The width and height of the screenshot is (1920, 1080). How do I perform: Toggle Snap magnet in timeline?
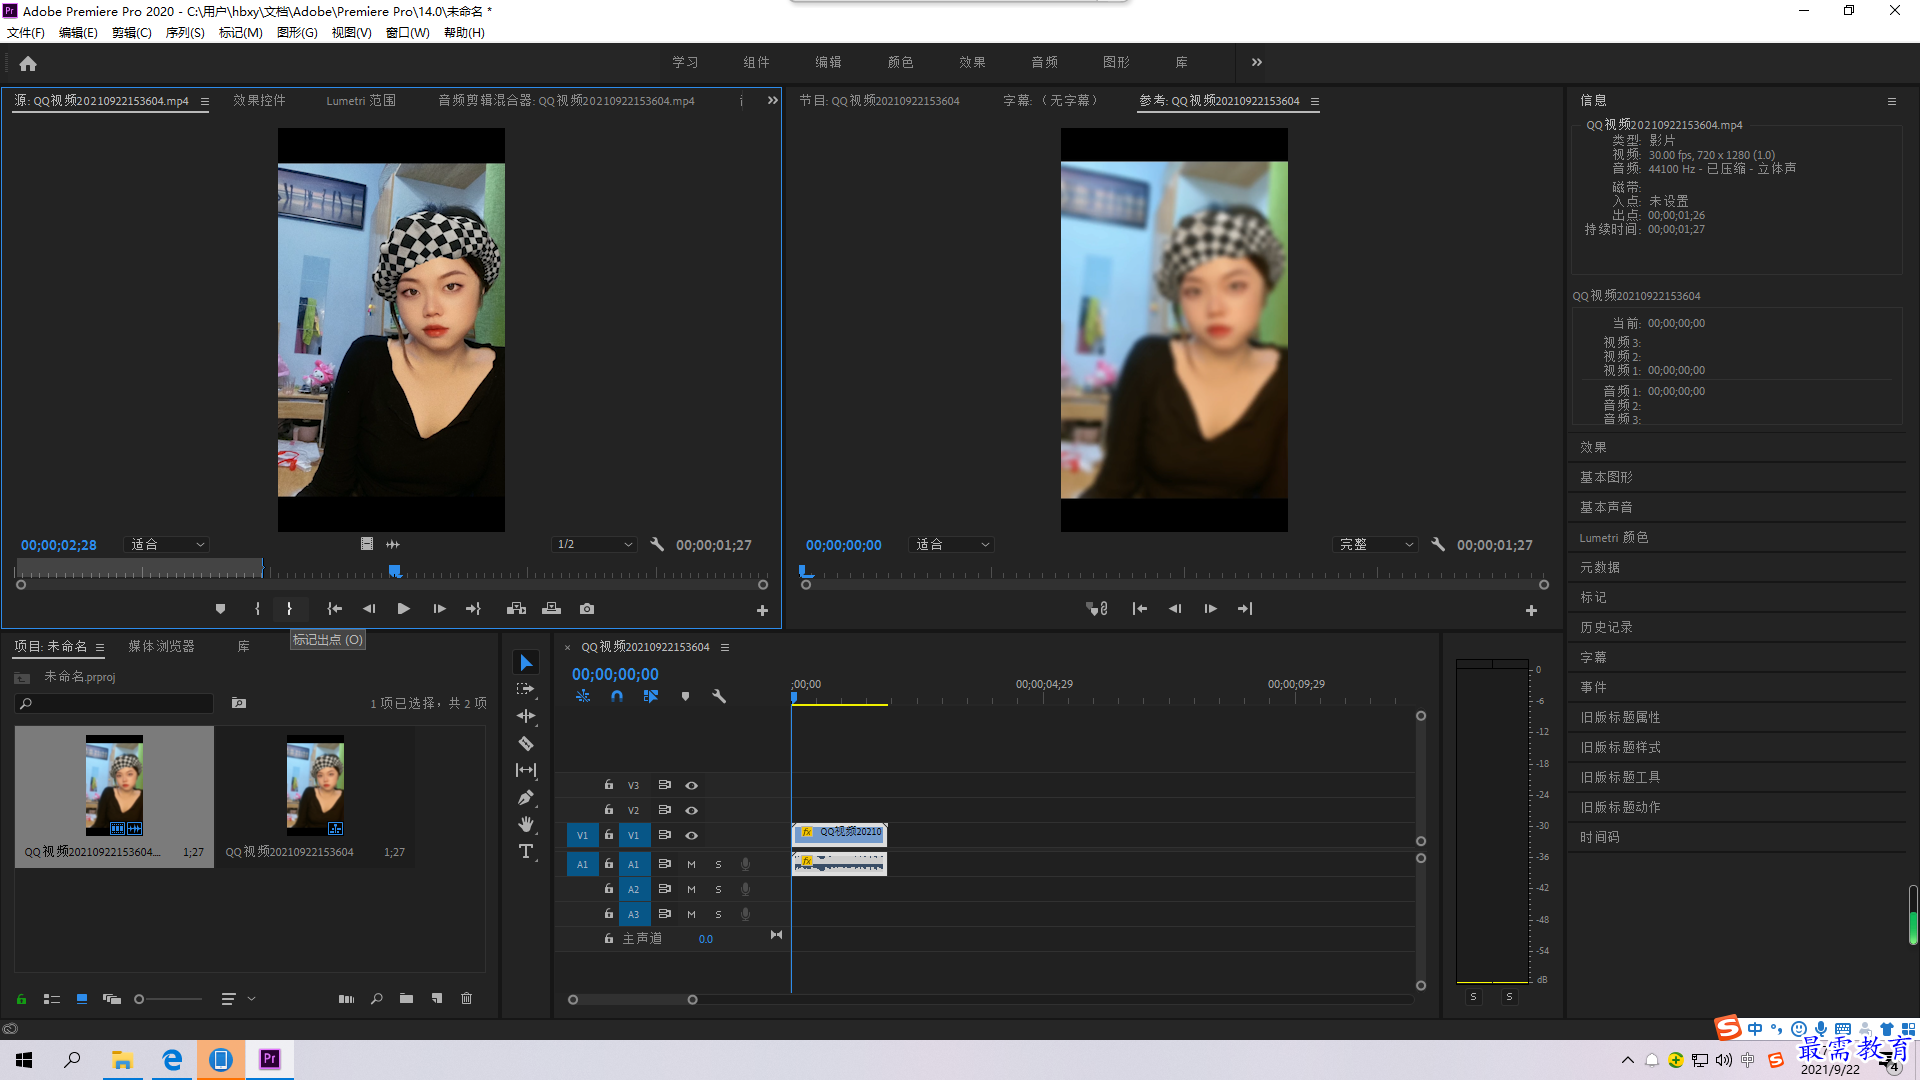click(x=617, y=696)
